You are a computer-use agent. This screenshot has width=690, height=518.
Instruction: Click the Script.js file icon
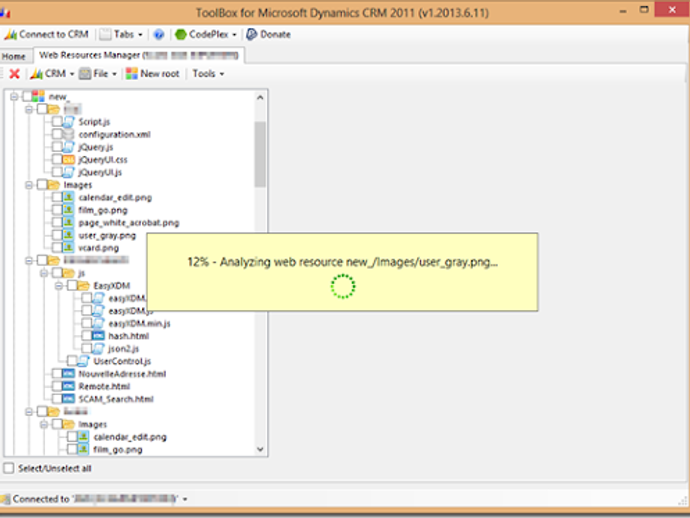point(69,122)
